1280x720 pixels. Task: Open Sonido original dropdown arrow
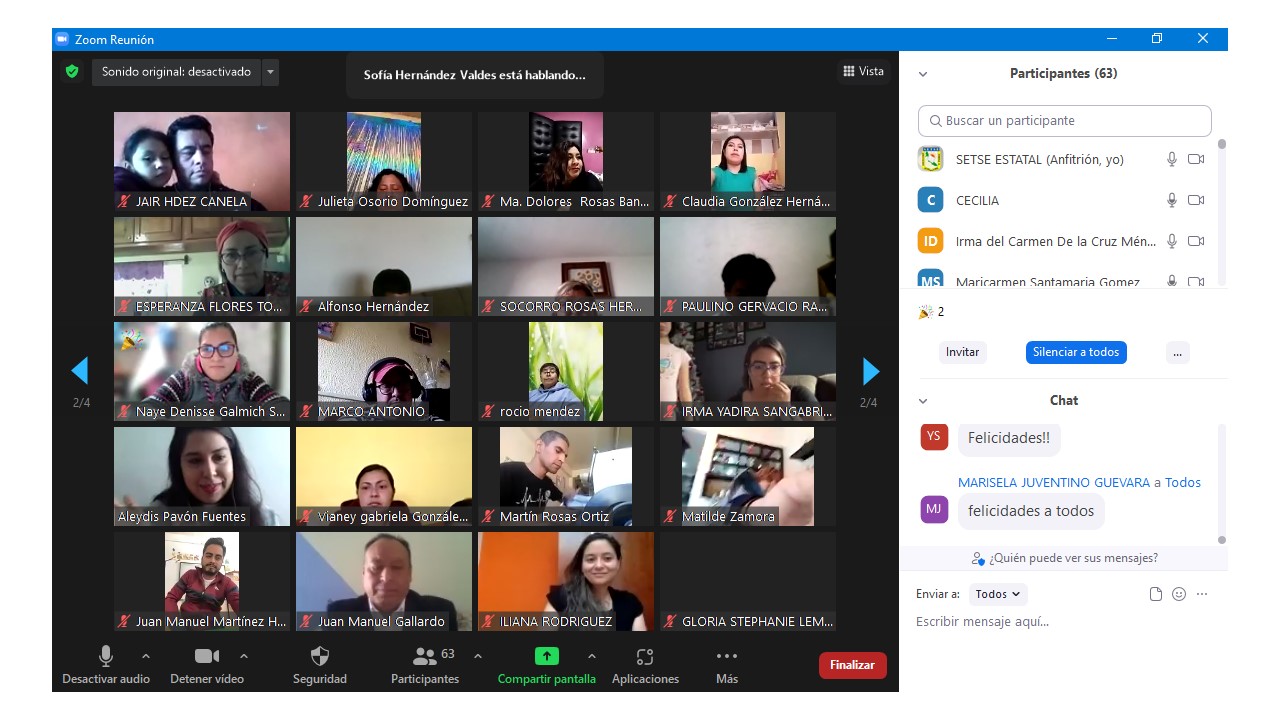[x=270, y=72]
